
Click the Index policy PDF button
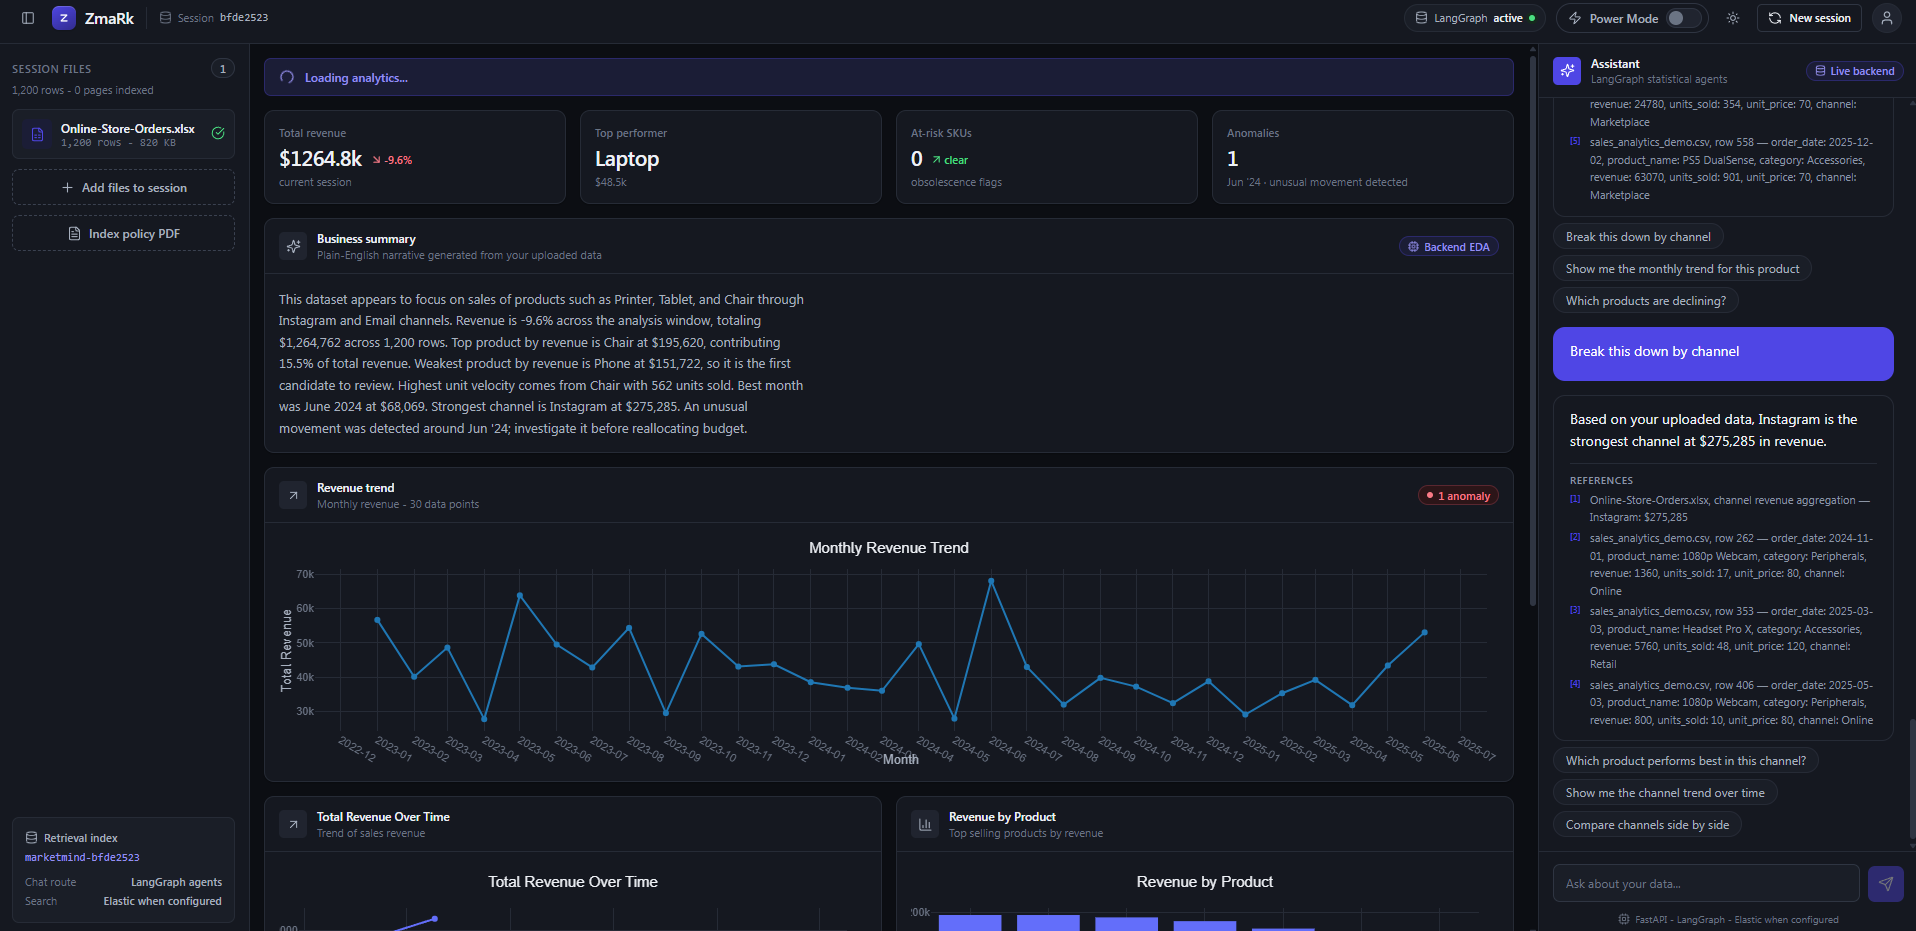point(123,233)
